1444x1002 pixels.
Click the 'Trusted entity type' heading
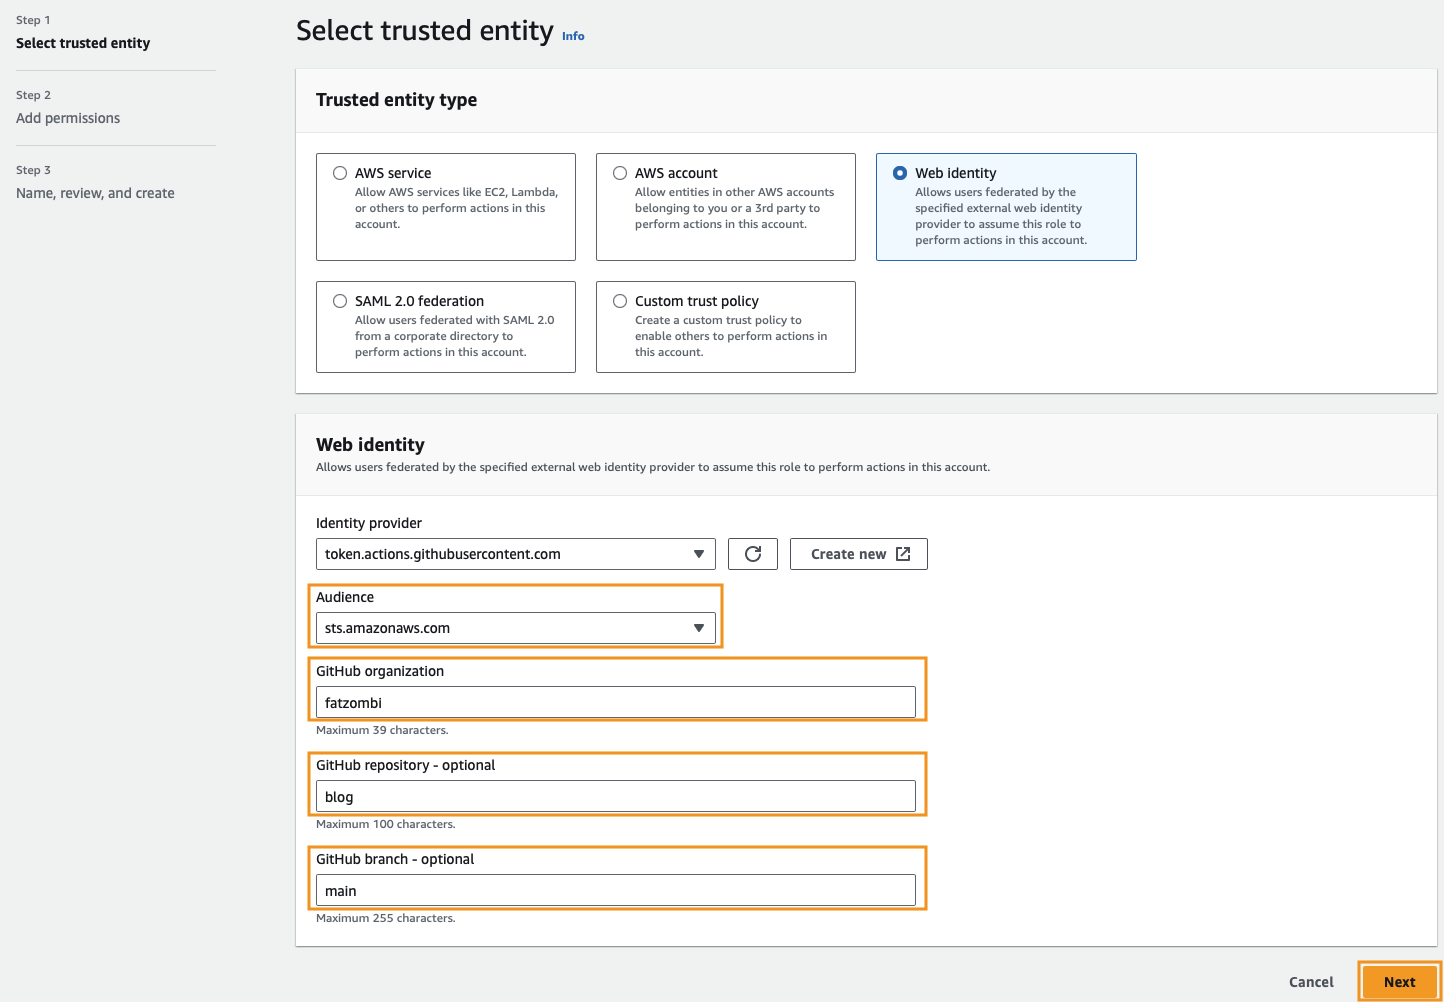(396, 100)
